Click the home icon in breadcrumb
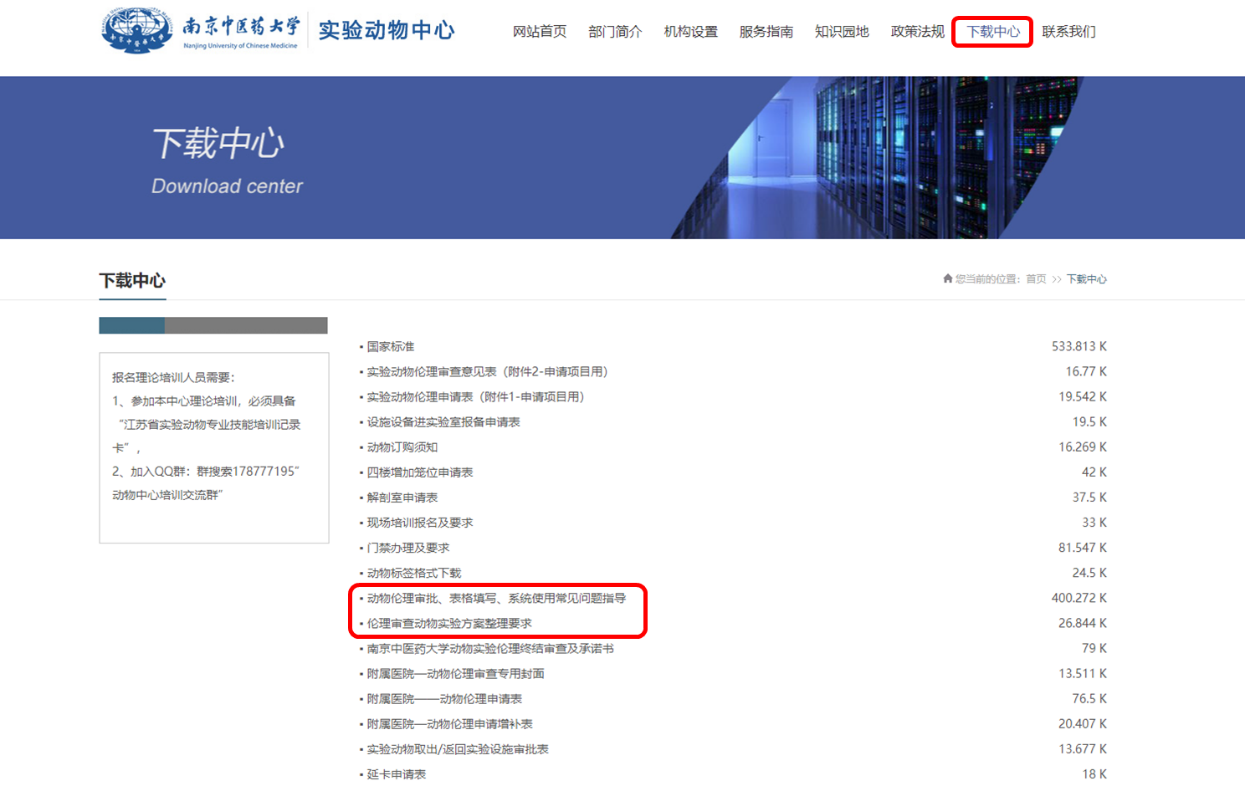This screenshot has height=786, width=1245. 947,279
